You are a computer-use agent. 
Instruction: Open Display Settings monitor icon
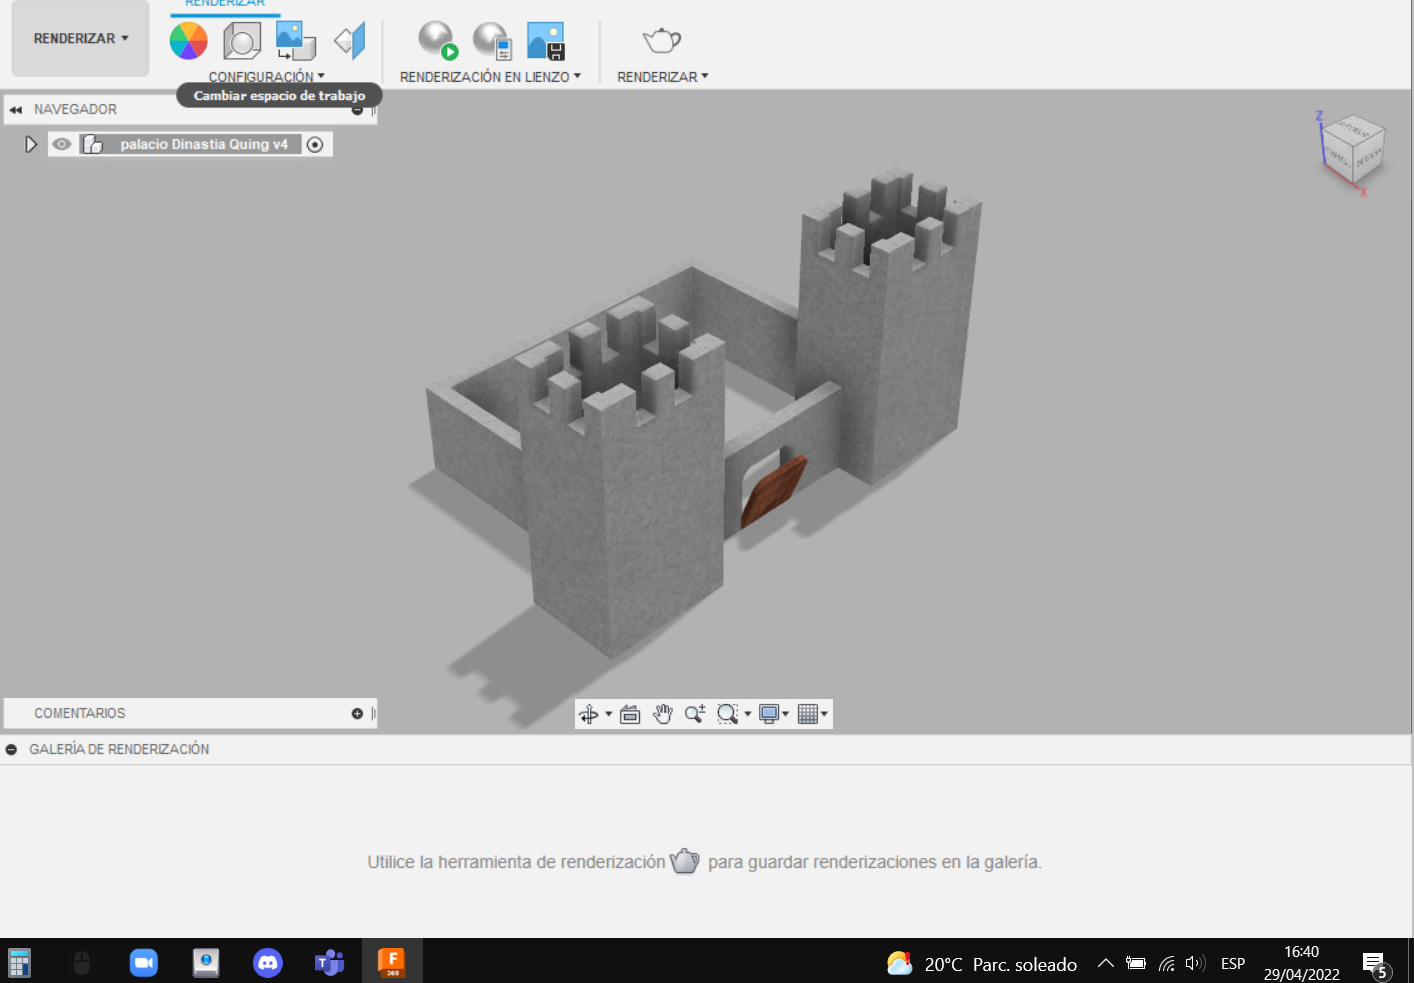(769, 714)
